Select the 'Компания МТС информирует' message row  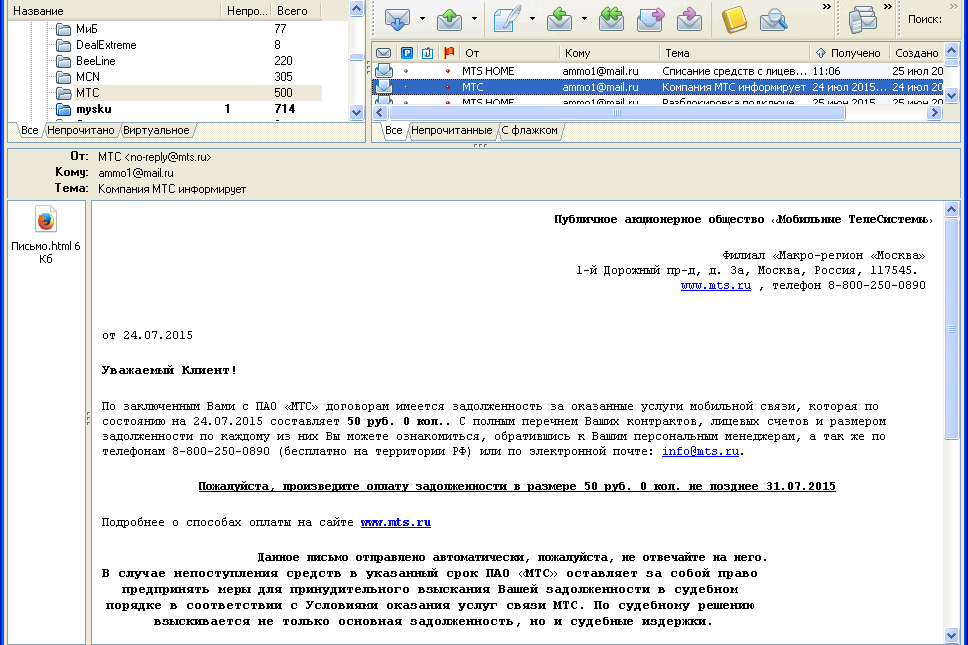[x=658, y=87]
